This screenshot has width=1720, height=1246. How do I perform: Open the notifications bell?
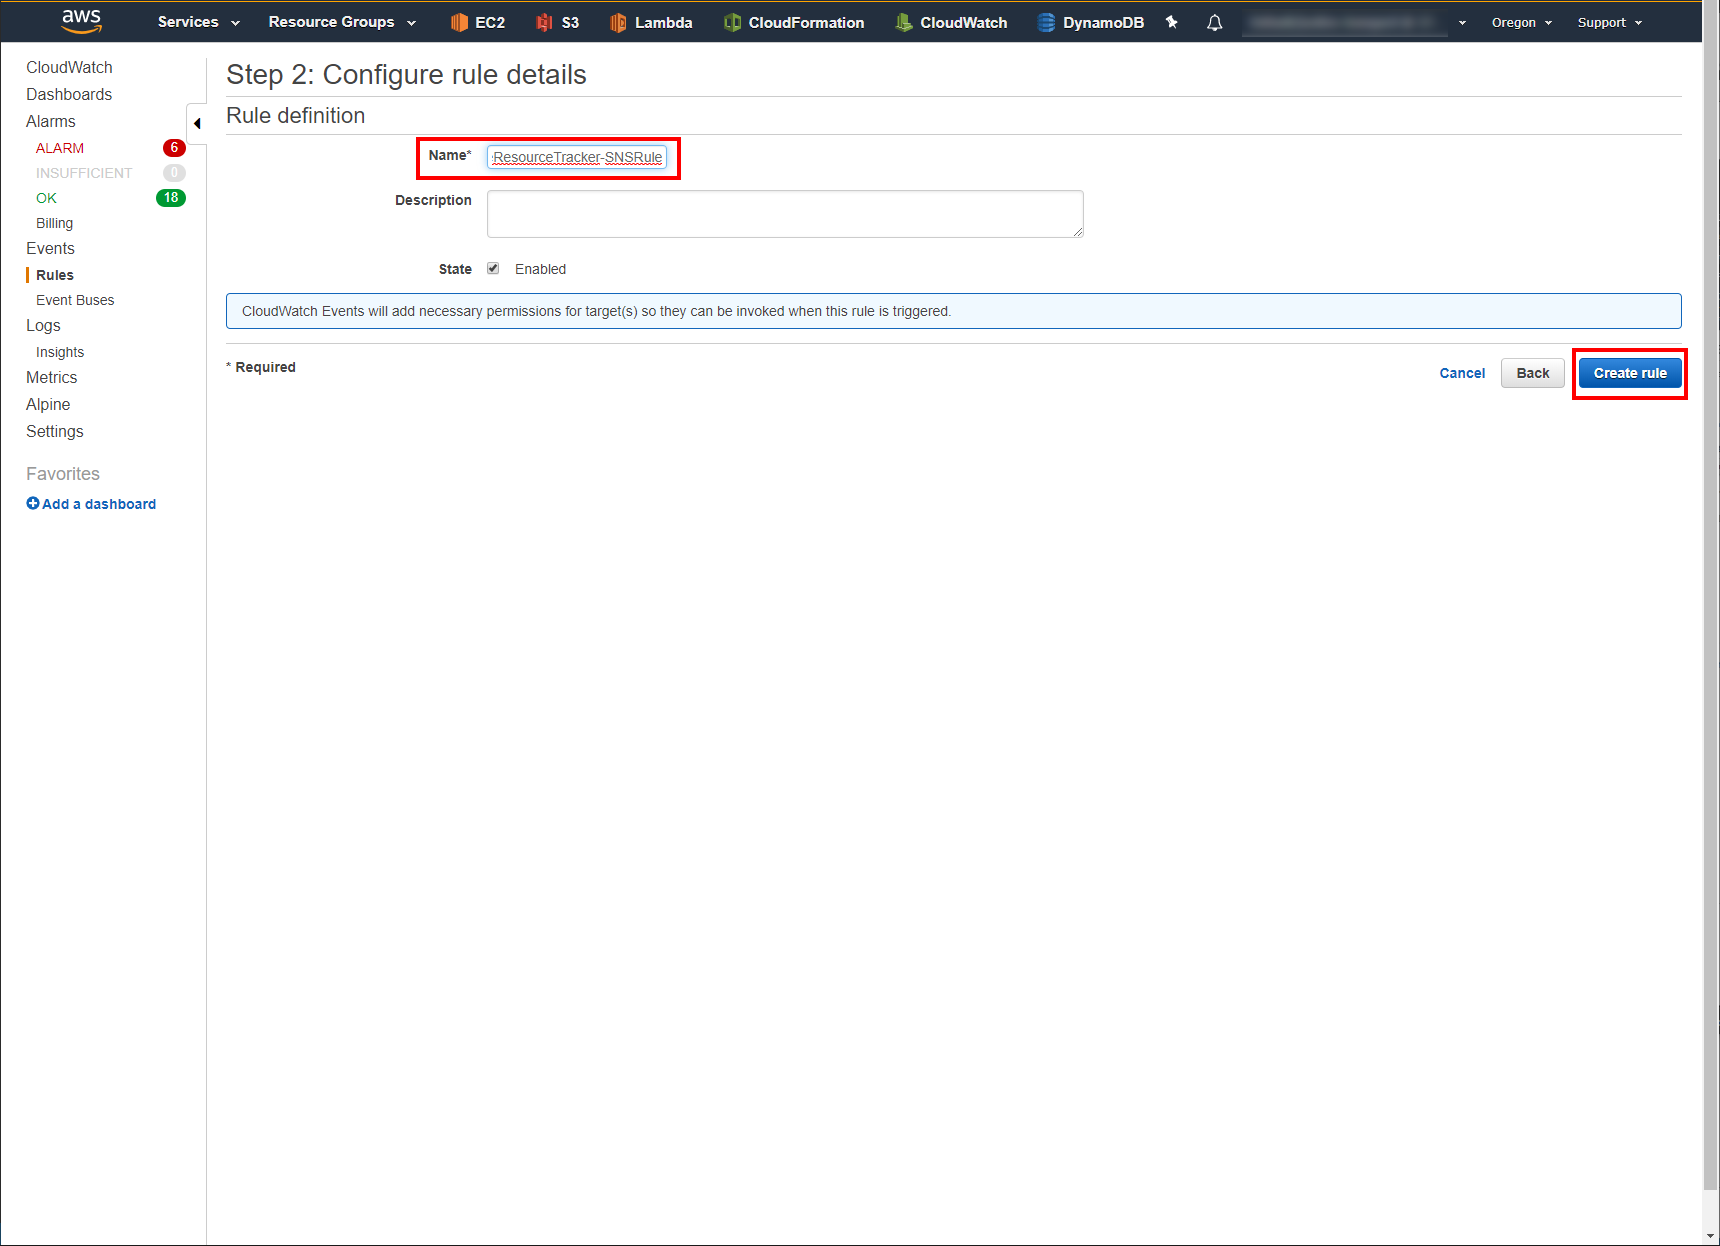pos(1214,21)
